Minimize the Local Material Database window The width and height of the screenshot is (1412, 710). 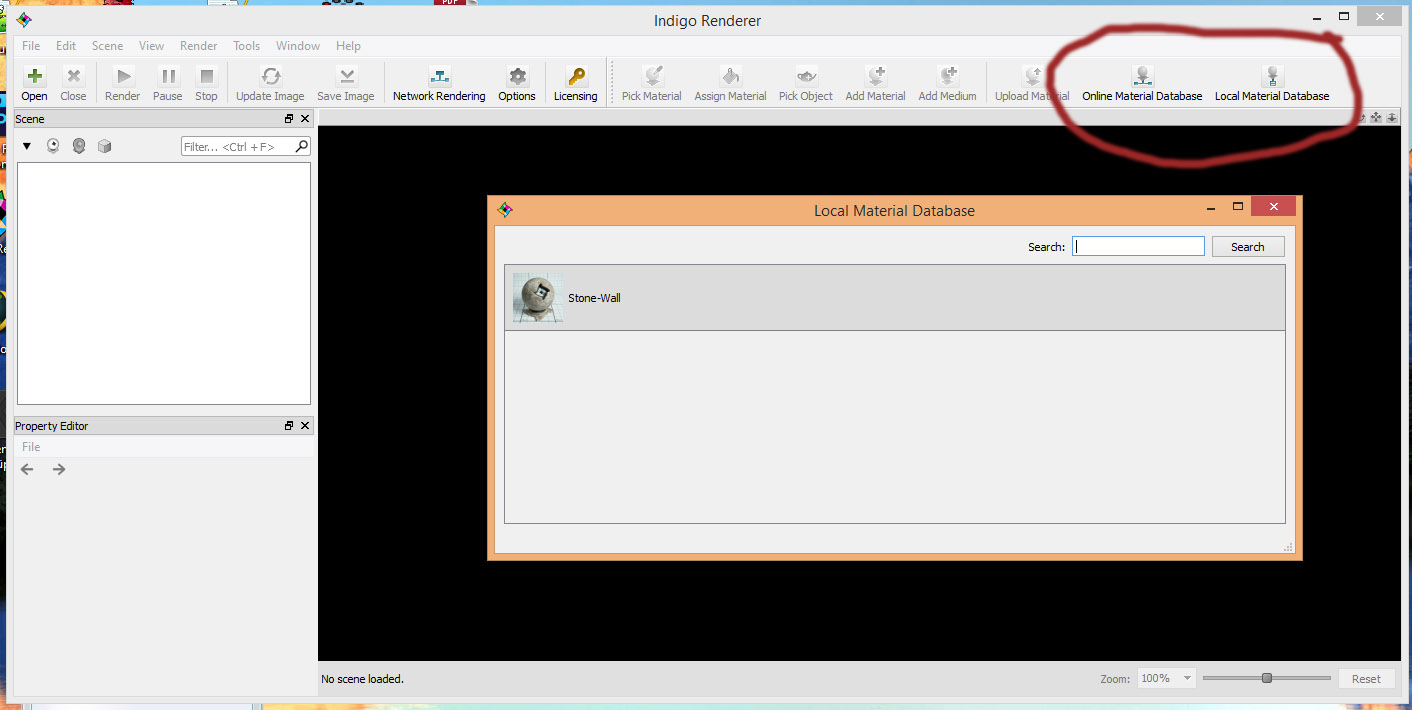(1211, 208)
